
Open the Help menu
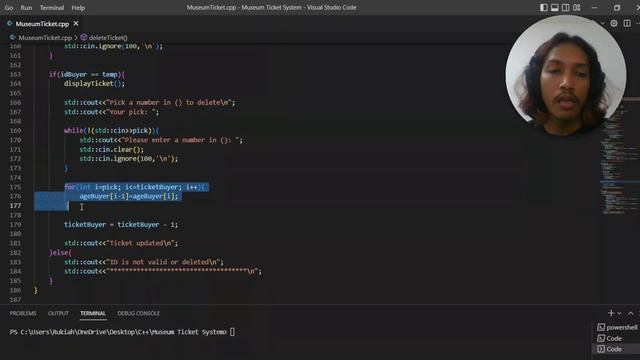pyautogui.click(x=78, y=8)
